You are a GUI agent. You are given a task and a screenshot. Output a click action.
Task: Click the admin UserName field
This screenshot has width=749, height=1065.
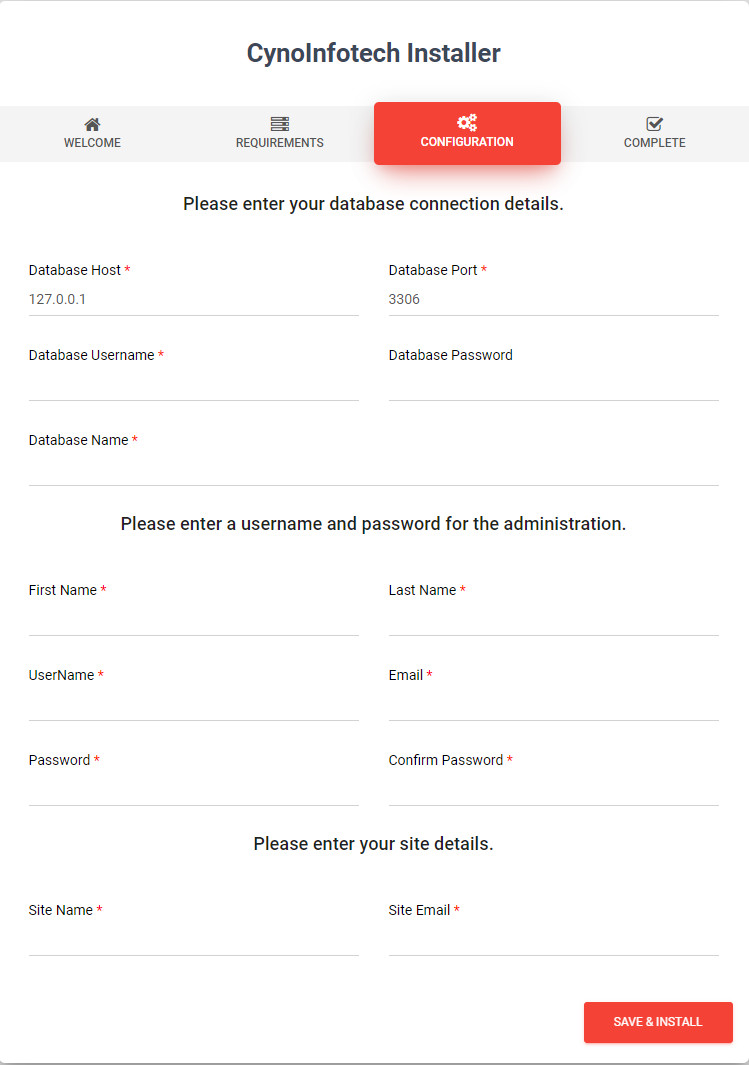(x=194, y=704)
